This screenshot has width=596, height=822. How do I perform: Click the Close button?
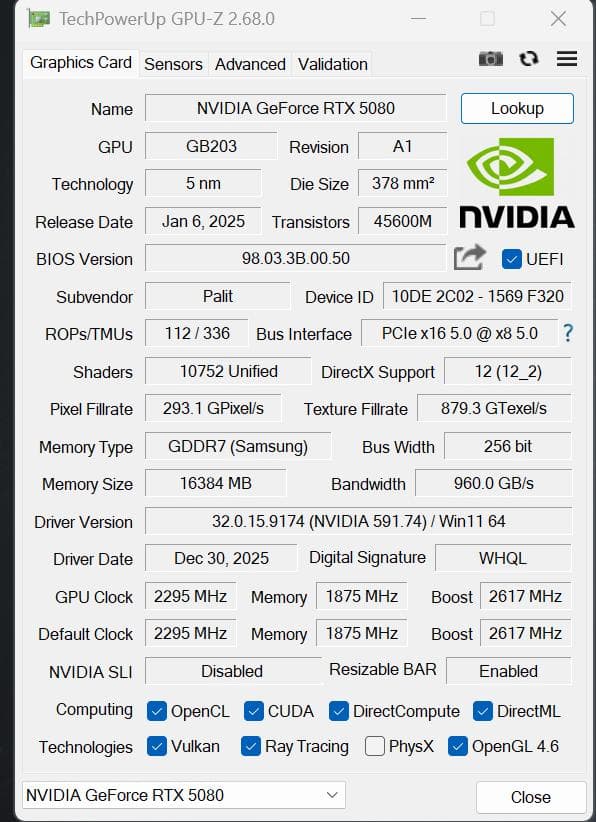click(x=531, y=797)
